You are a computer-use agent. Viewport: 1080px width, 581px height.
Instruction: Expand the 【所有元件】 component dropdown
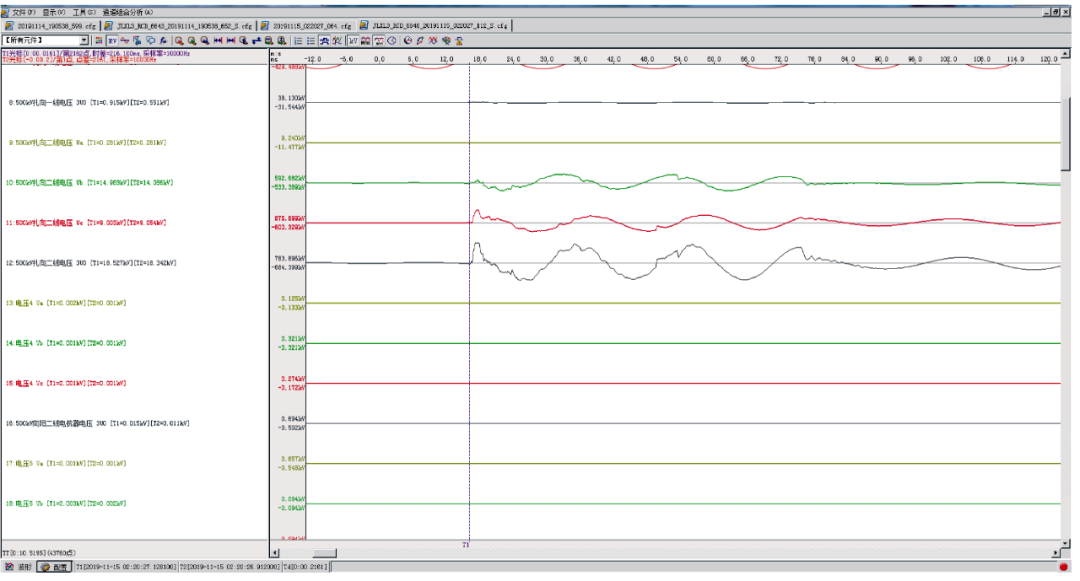[x=85, y=41]
